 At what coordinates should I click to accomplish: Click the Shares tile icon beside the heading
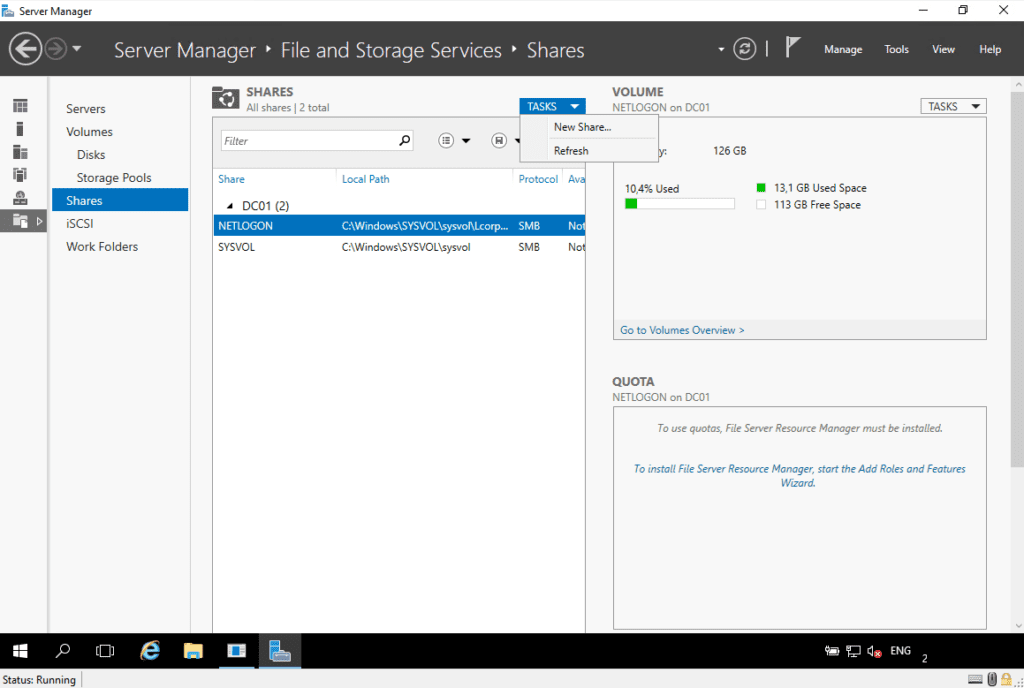(226, 99)
